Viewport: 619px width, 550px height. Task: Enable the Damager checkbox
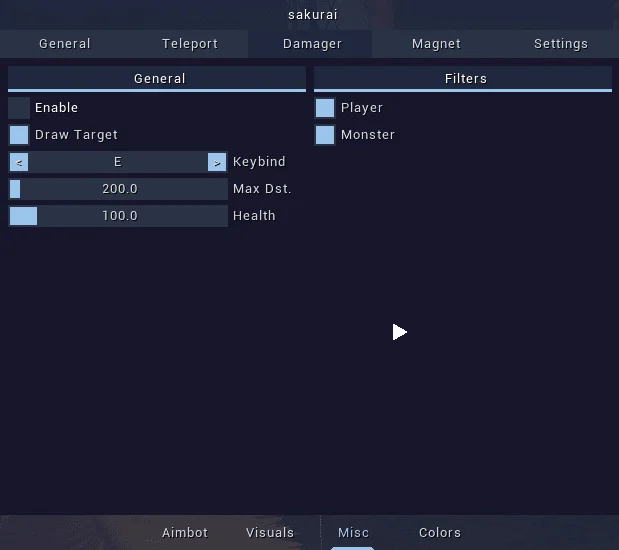click(19, 108)
